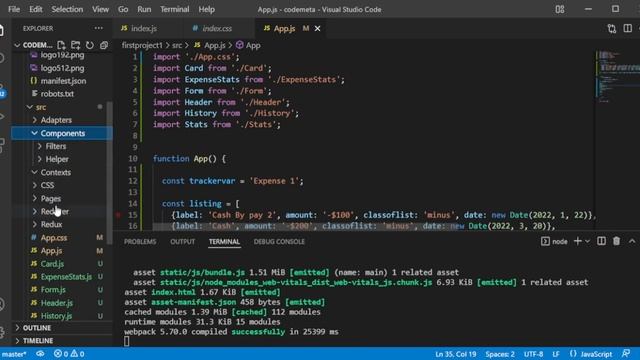Open the Edit menu
Image resolution: width=640 pixels, height=360 pixels.
36,9
